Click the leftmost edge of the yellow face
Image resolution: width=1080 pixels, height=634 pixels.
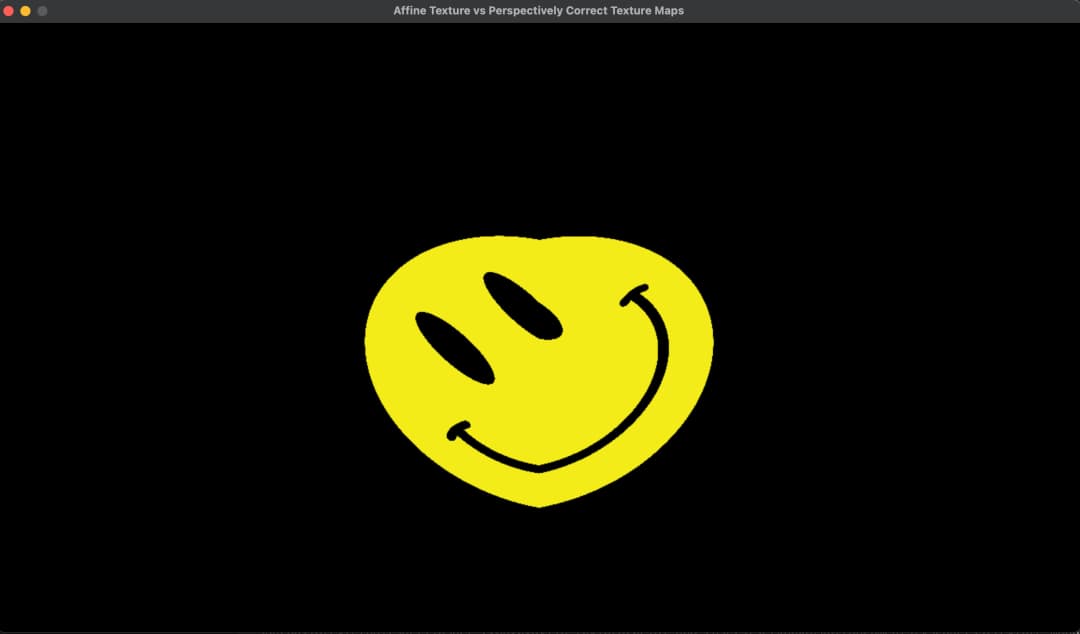pyautogui.click(x=368, y=340)
